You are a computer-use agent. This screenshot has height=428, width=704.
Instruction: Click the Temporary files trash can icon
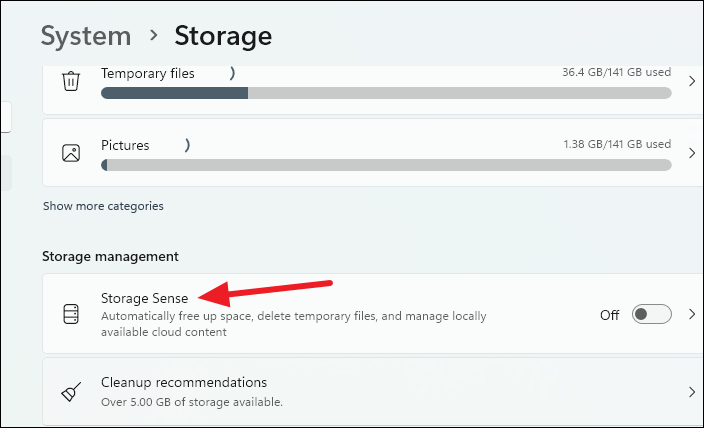click(71, 81)
